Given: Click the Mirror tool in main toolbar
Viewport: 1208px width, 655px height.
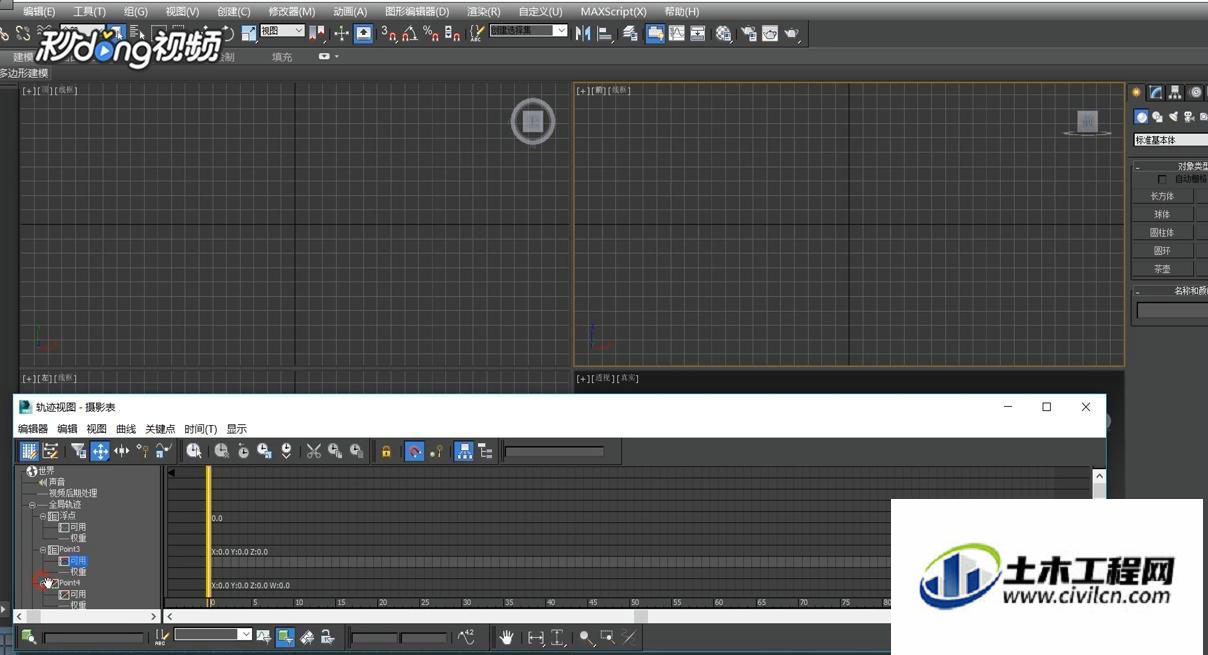Looking at the screenshot, I should pyautogui.click(x=583, y=33).
